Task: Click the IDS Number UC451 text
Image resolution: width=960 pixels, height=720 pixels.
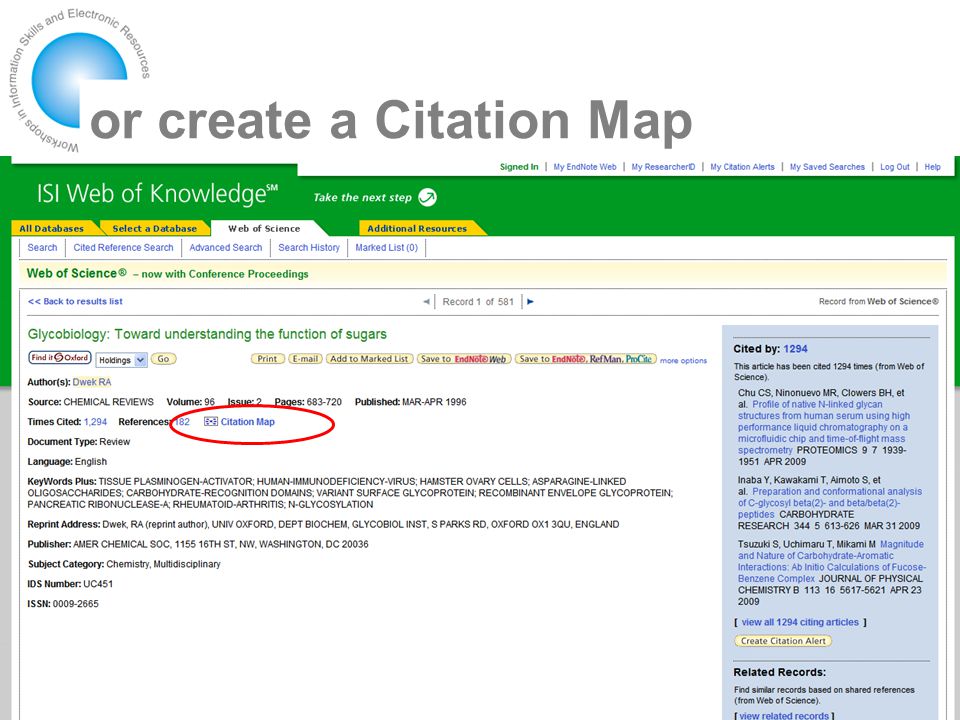Action: [x=70, y=584]
